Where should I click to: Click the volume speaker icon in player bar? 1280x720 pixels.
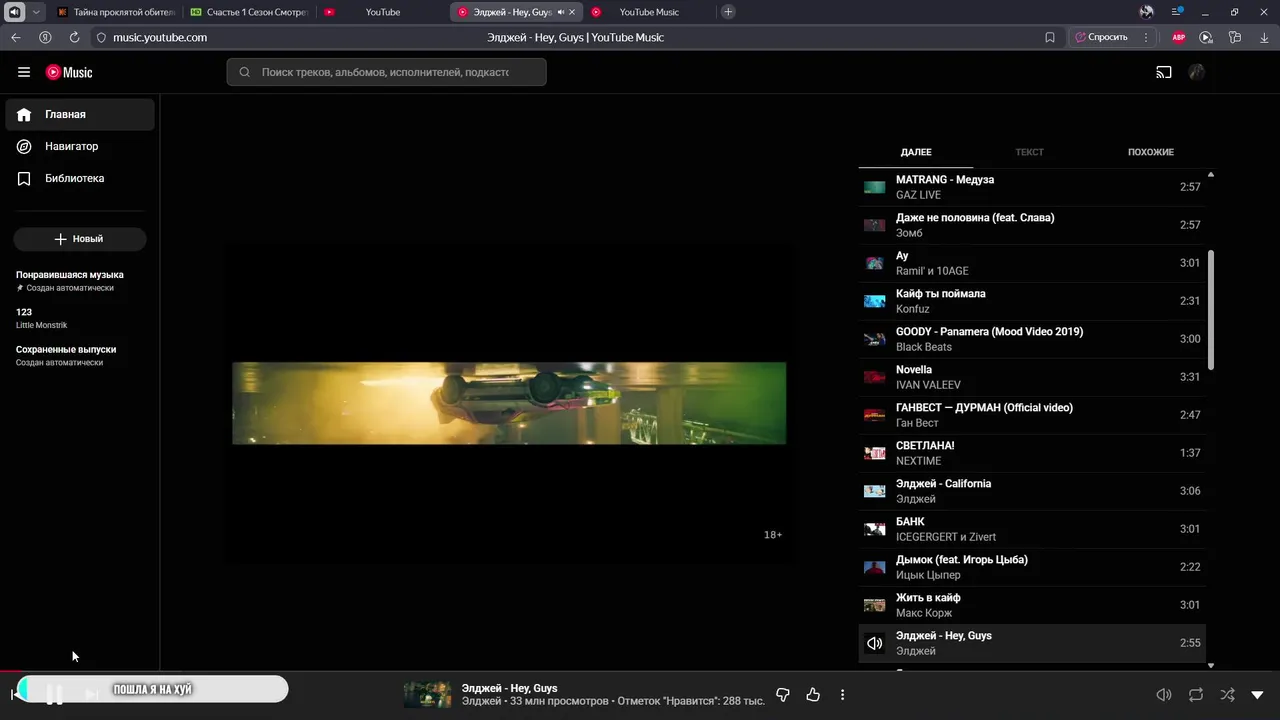point(1164,695)
